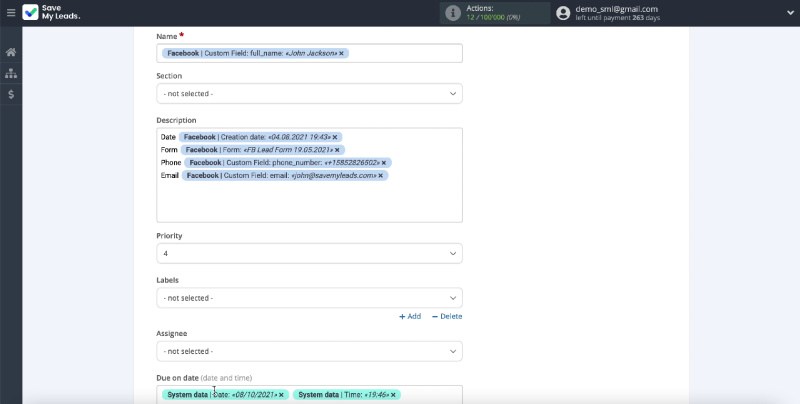Viewport: 800px width, 404px height.
Task: Remove the Creation date tag
Action: tap(335, 137)
